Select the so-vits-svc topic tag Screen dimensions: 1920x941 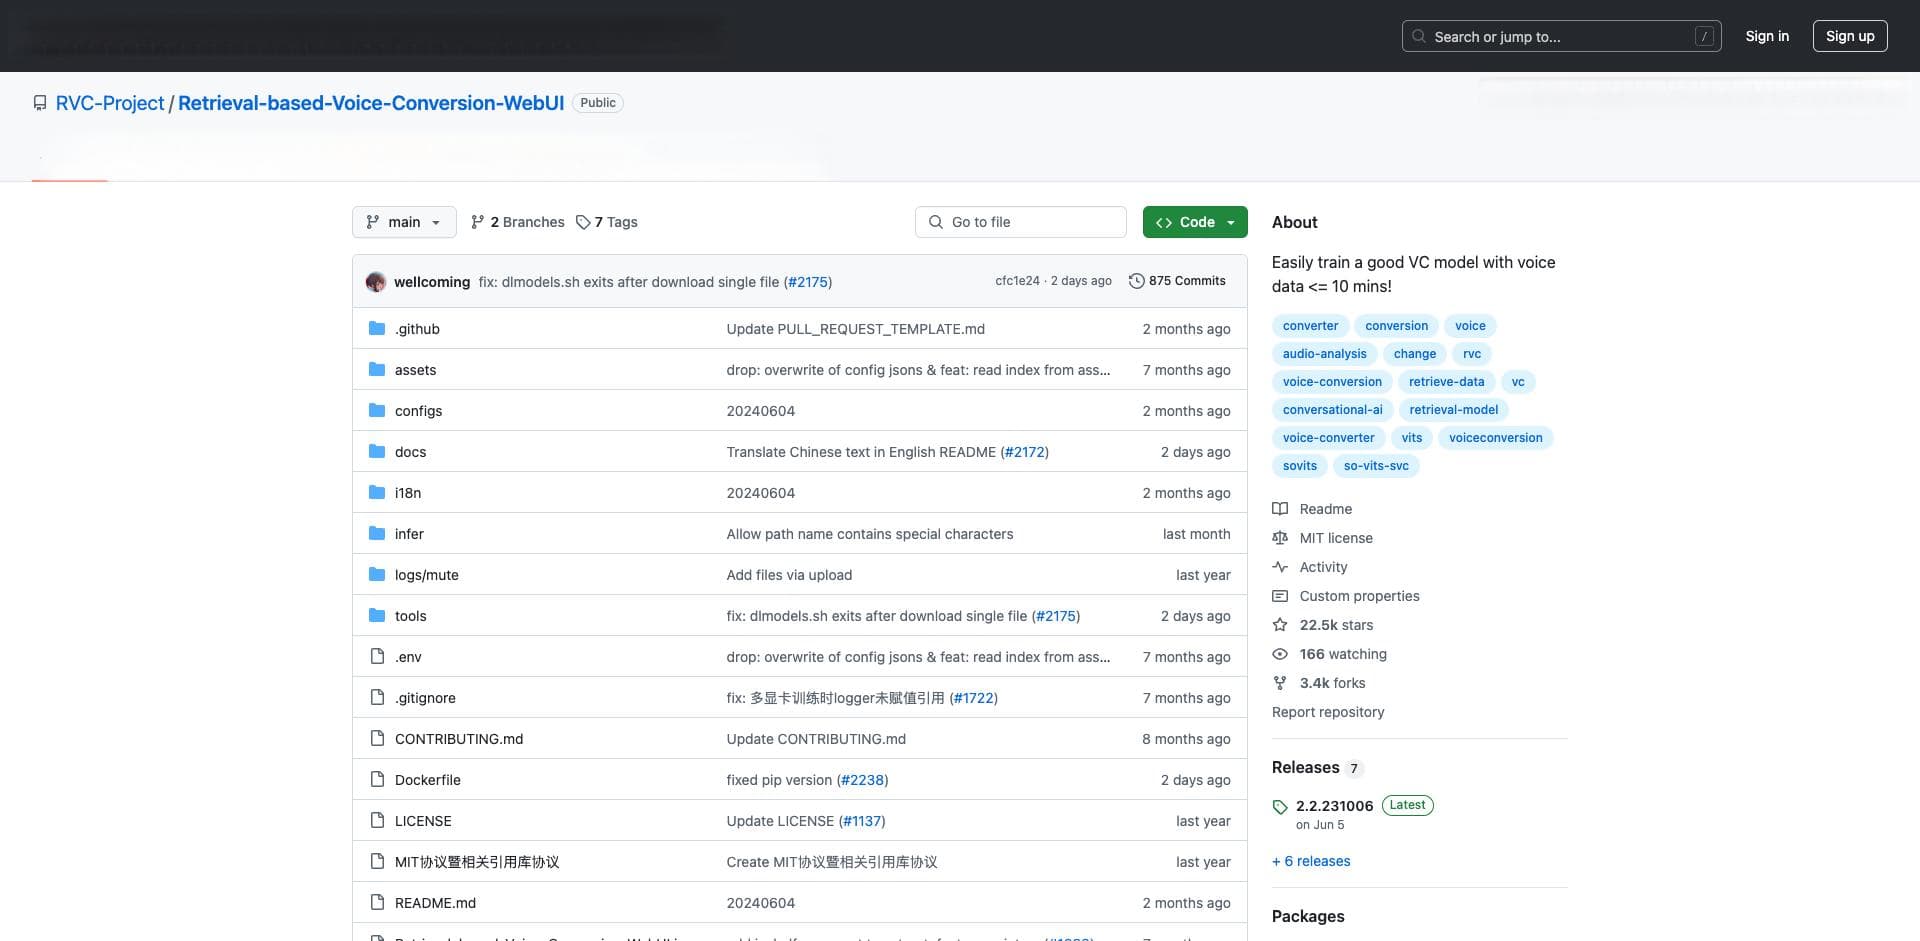pos(1376,466)
